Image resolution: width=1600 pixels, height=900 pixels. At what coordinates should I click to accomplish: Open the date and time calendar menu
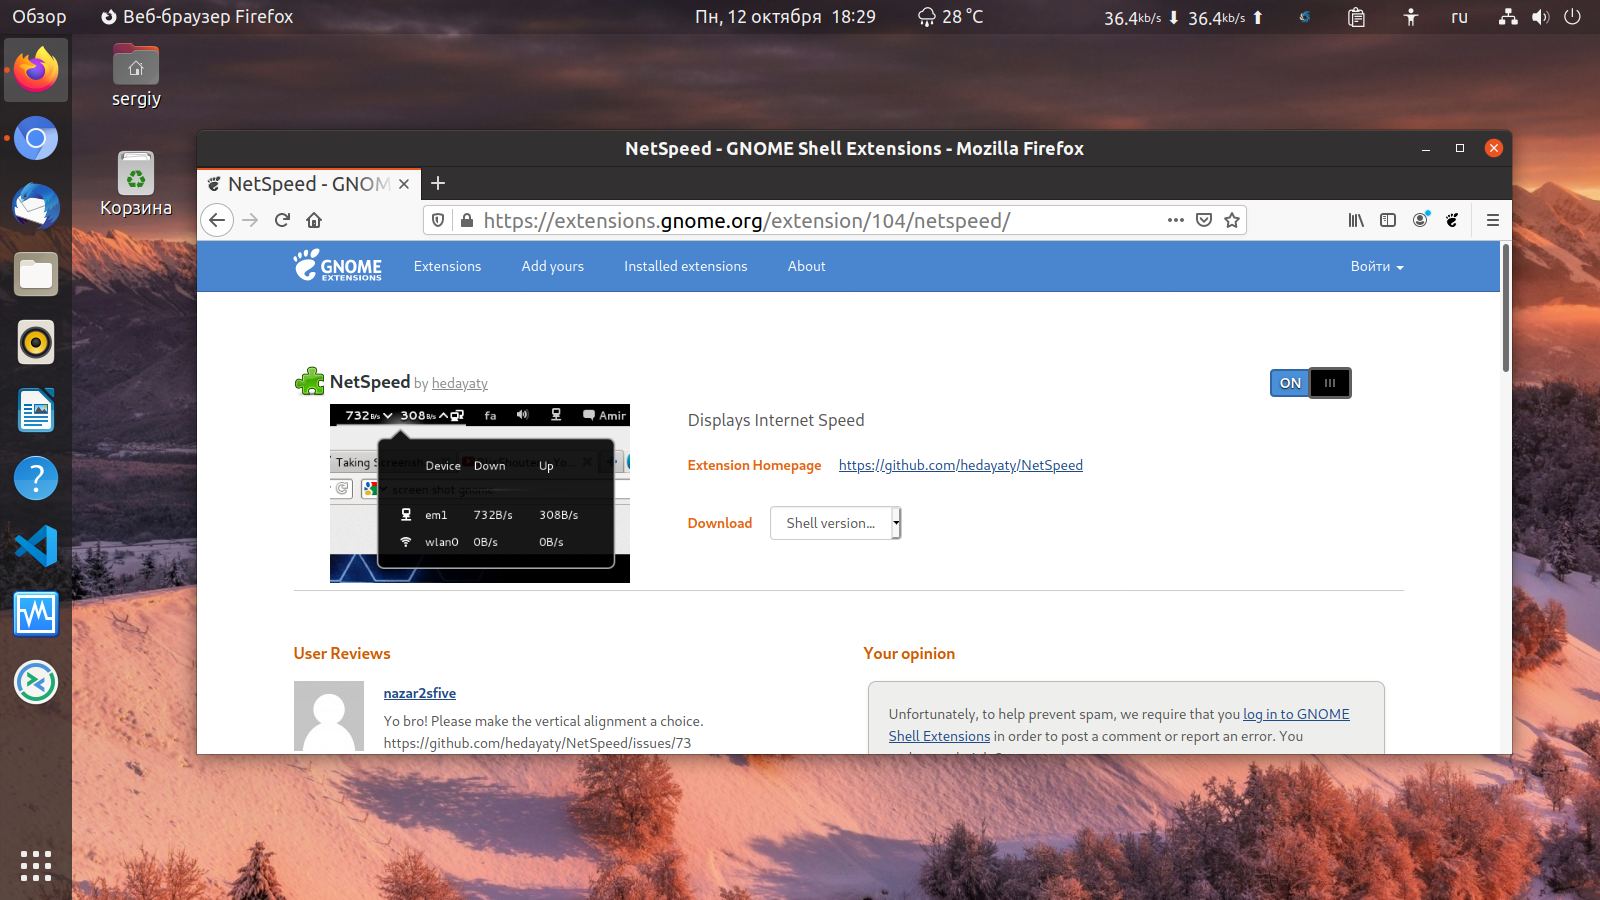pos(785,17)
